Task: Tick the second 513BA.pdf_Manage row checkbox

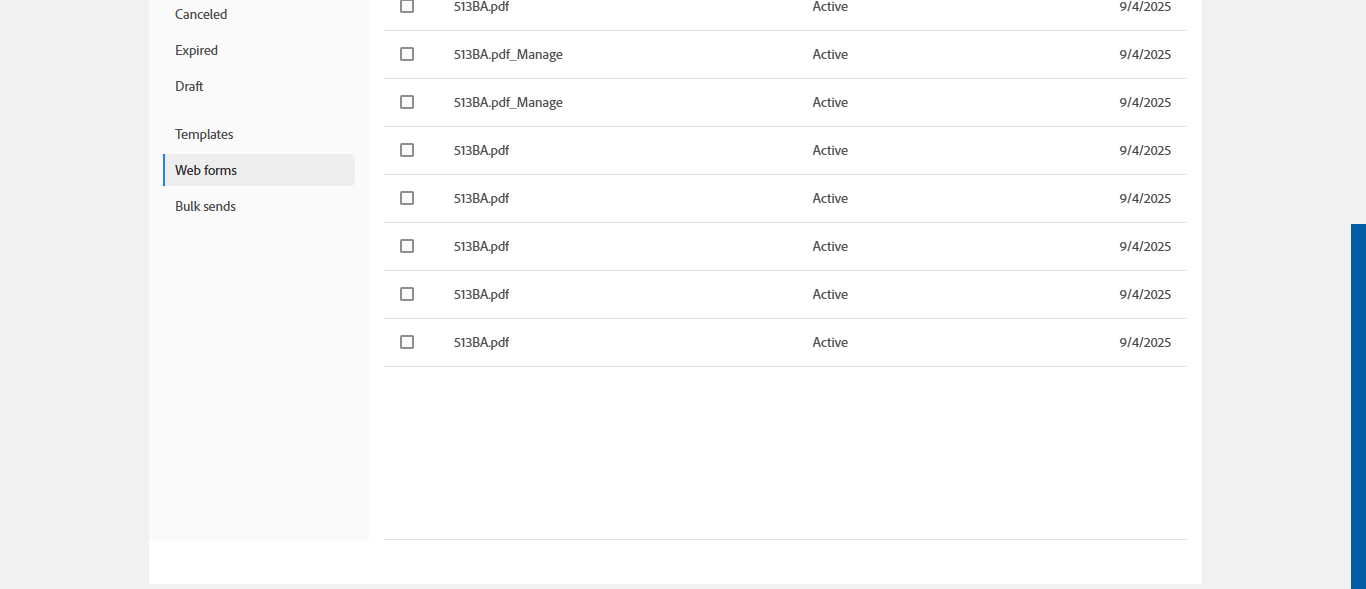Action: point(407,102)
